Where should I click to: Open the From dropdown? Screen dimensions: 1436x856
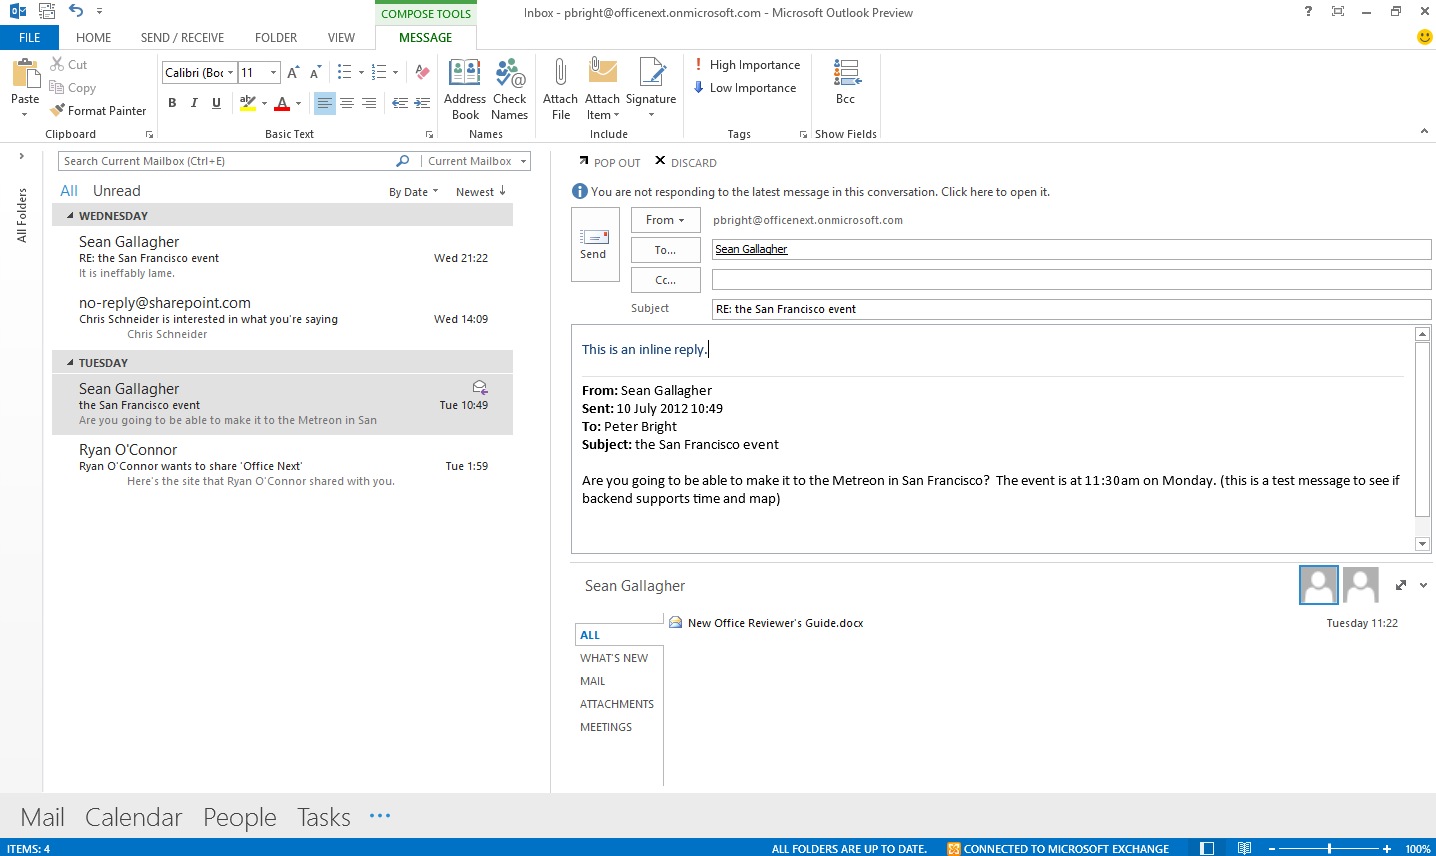[x=665, y=219]
